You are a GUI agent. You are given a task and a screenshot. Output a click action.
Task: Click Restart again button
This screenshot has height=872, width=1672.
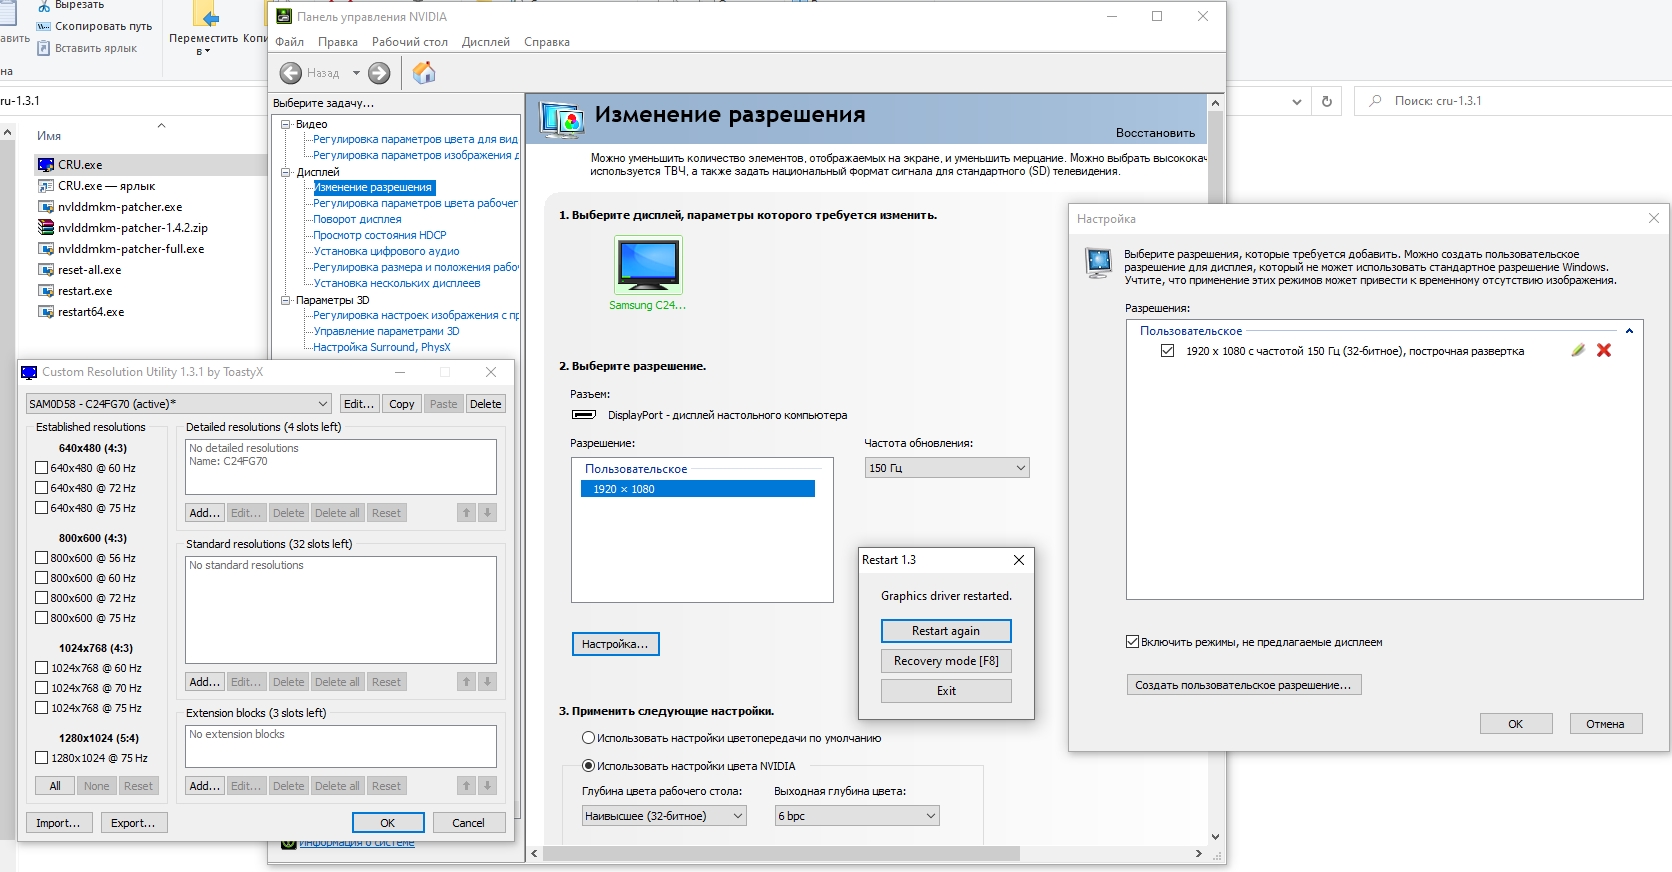tap(946, 631)
